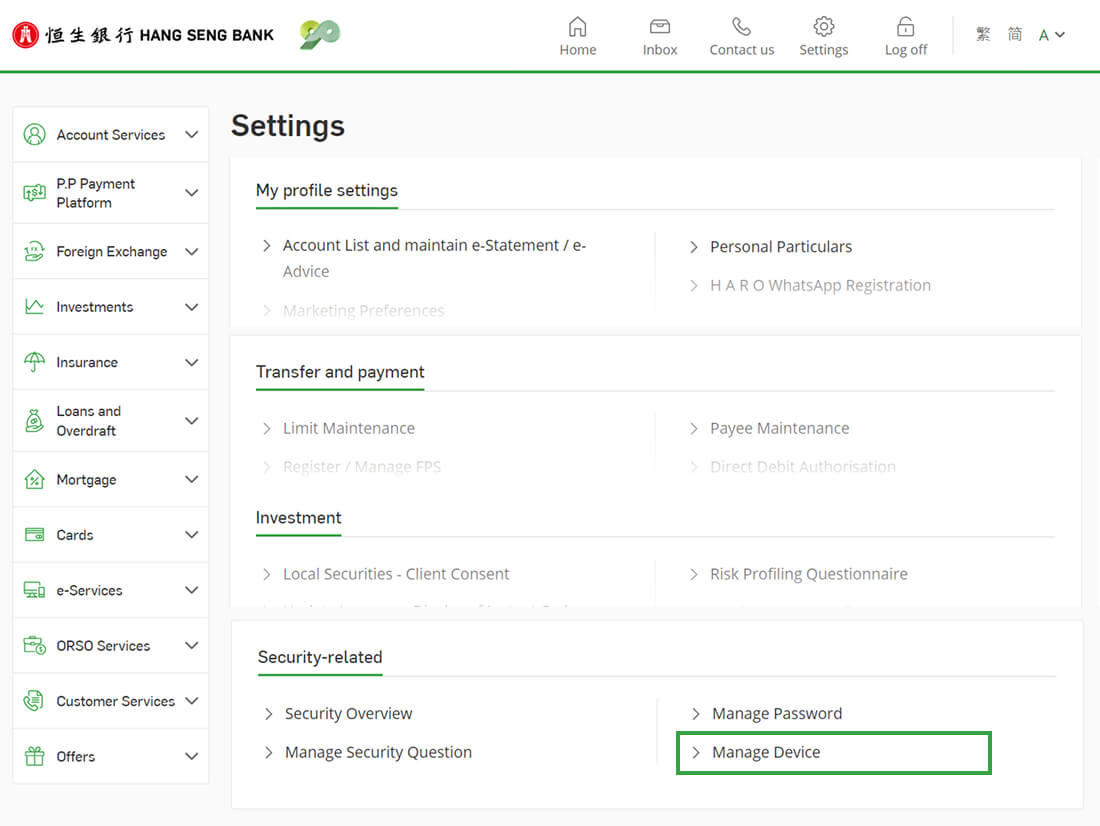Viewport: 1100px width, 826px height.
Task: Open the font size 'A' dropdown
Action: pos(1051,35)
